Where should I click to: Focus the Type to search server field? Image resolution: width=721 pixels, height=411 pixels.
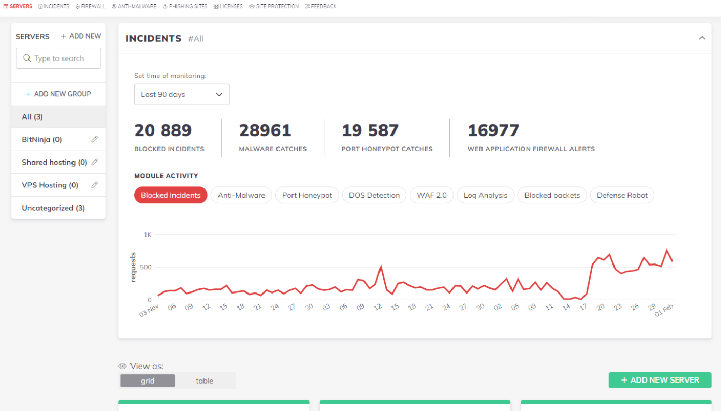tap(63, 59)
